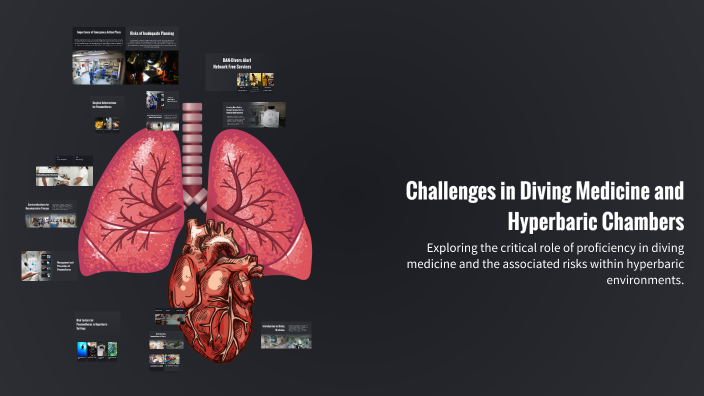
Task: Open the 'Management and Prevention of Pneumothorax' slide
Action: click(49, 266)
